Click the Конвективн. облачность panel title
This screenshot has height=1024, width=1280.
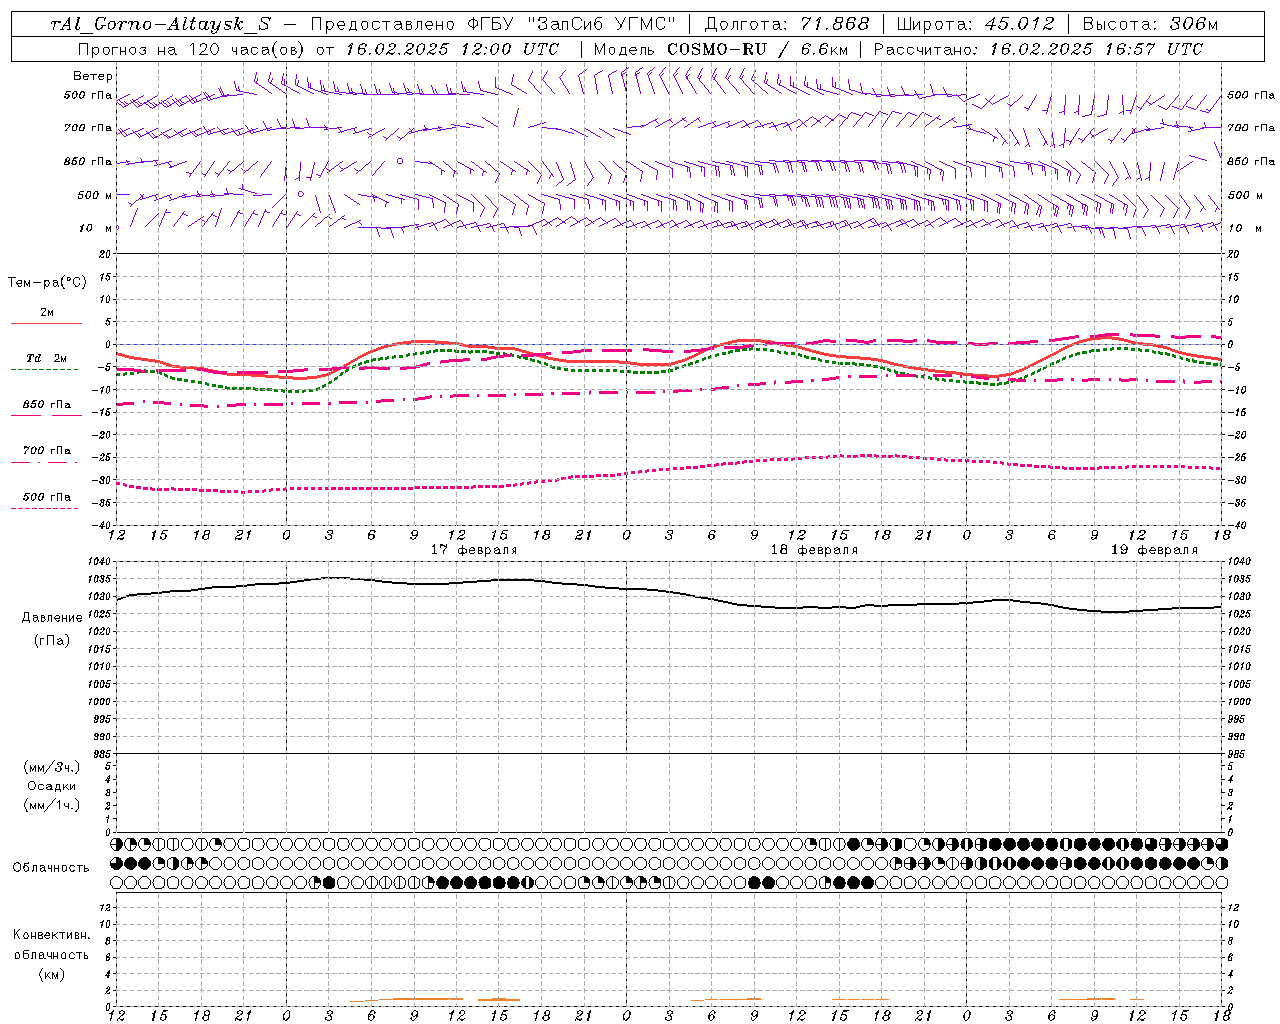click(x=51, y=945)
